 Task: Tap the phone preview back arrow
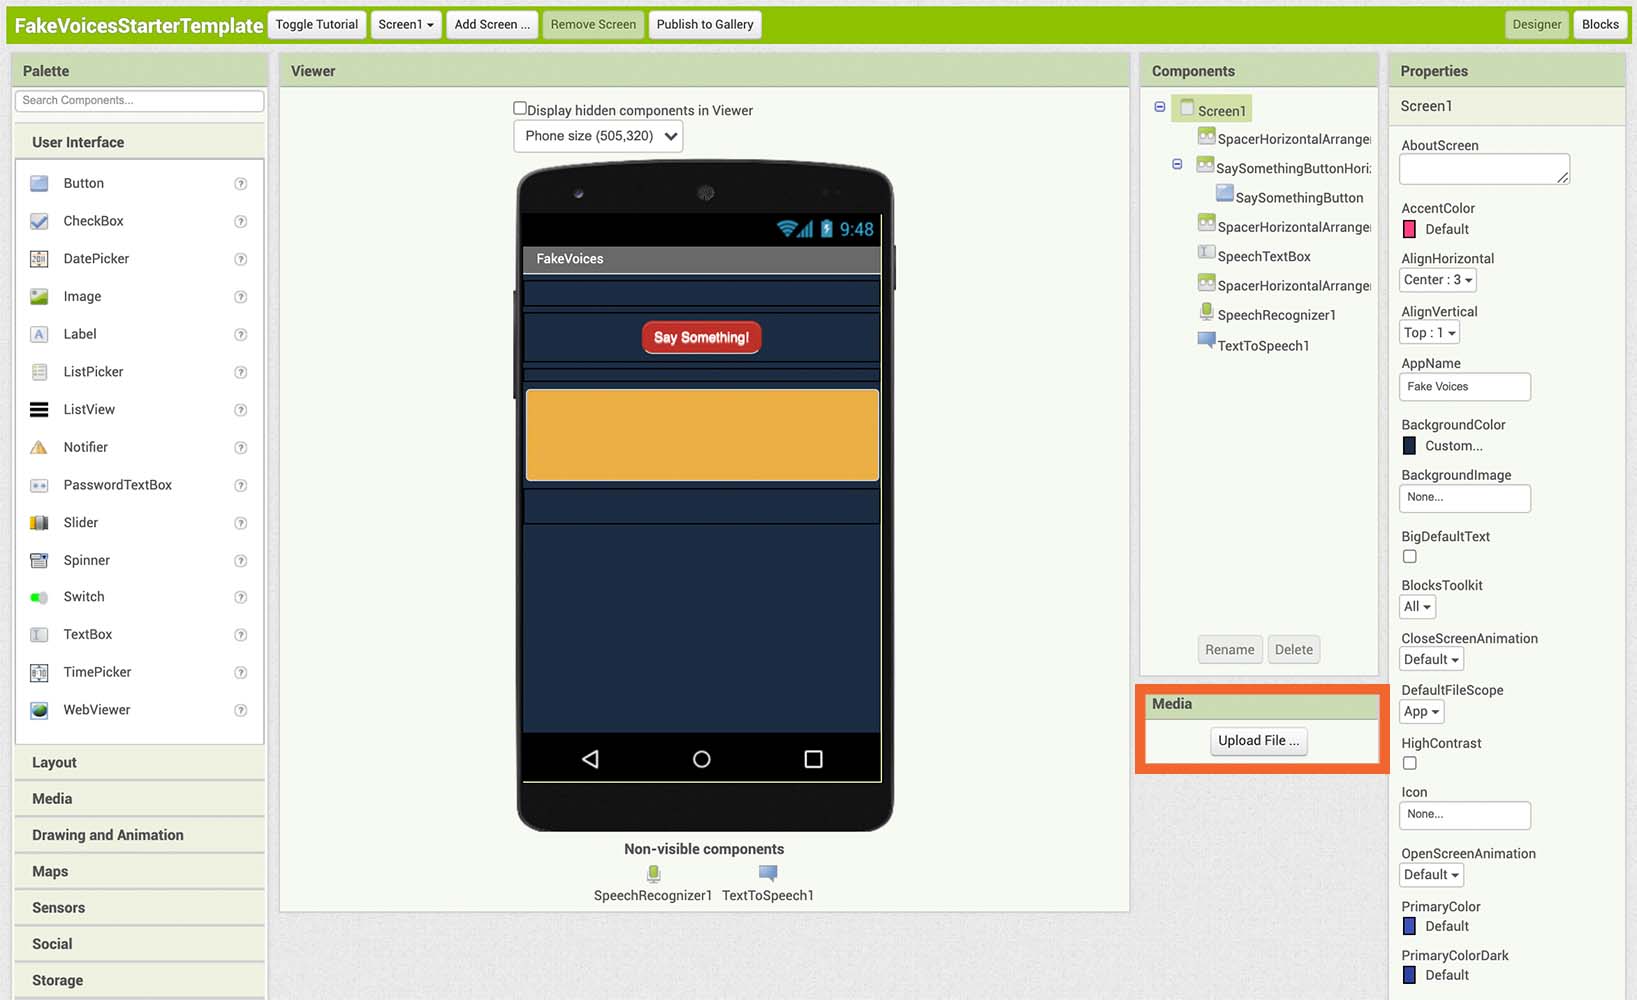(x=590, y=759)
